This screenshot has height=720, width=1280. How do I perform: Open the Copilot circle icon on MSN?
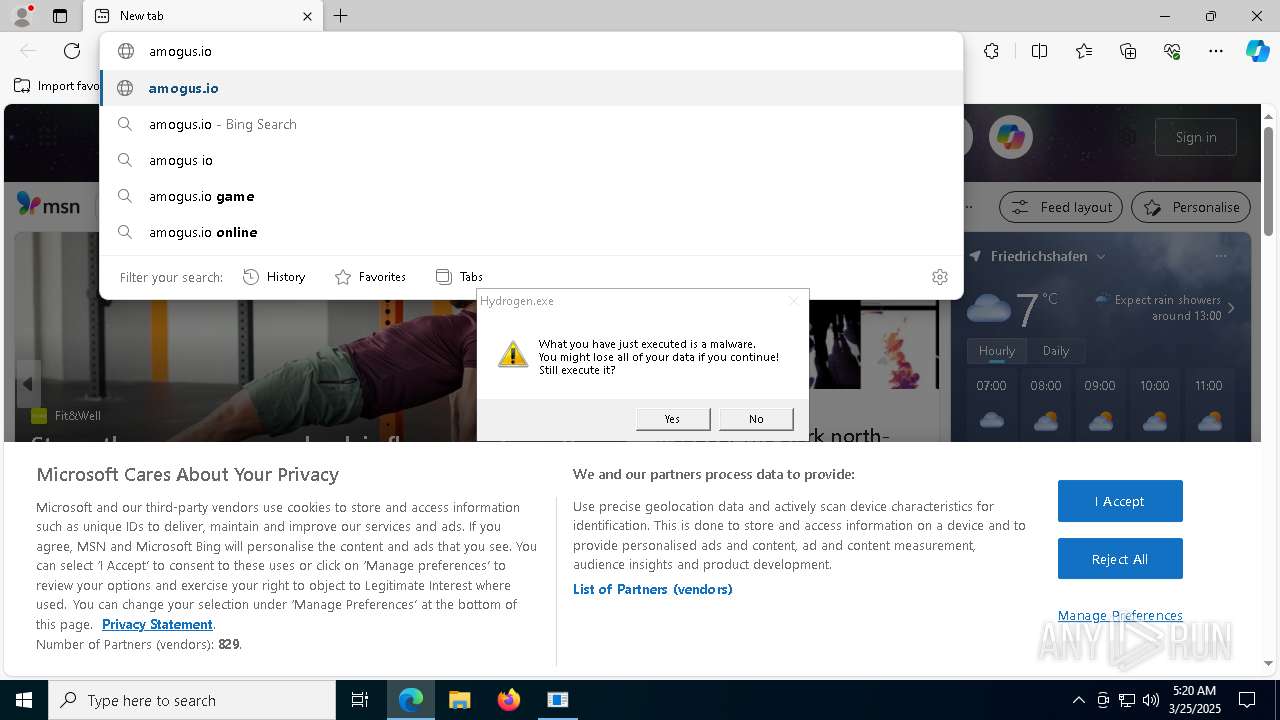1011,137
